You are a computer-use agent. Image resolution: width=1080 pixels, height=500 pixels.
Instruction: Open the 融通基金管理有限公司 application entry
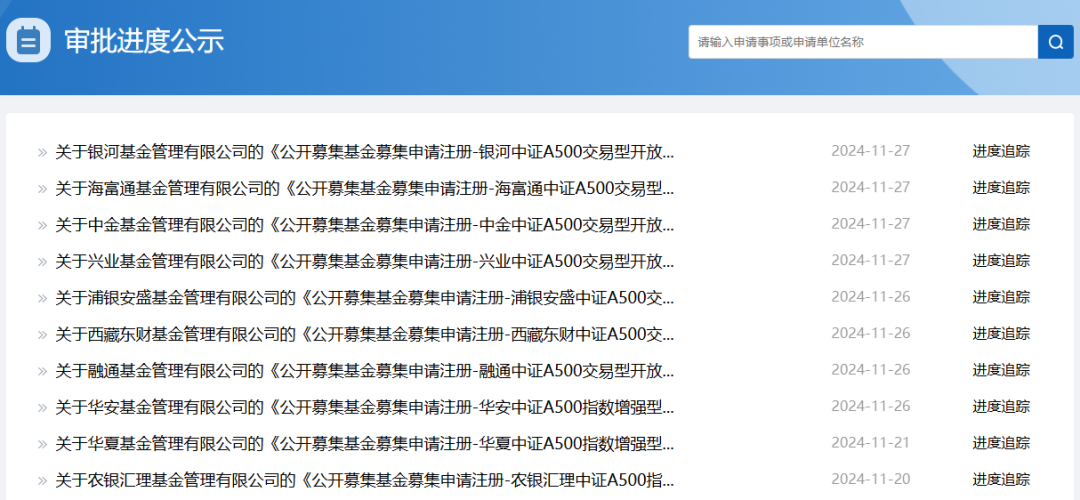(364, 371)
